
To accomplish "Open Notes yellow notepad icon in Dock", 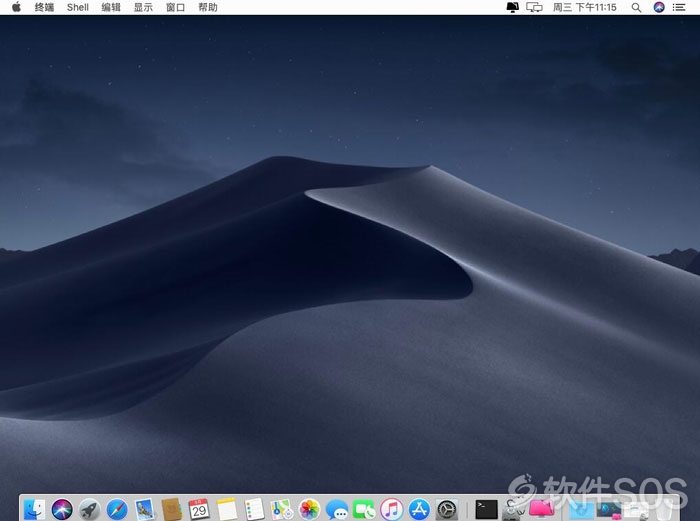I will 227,509.
